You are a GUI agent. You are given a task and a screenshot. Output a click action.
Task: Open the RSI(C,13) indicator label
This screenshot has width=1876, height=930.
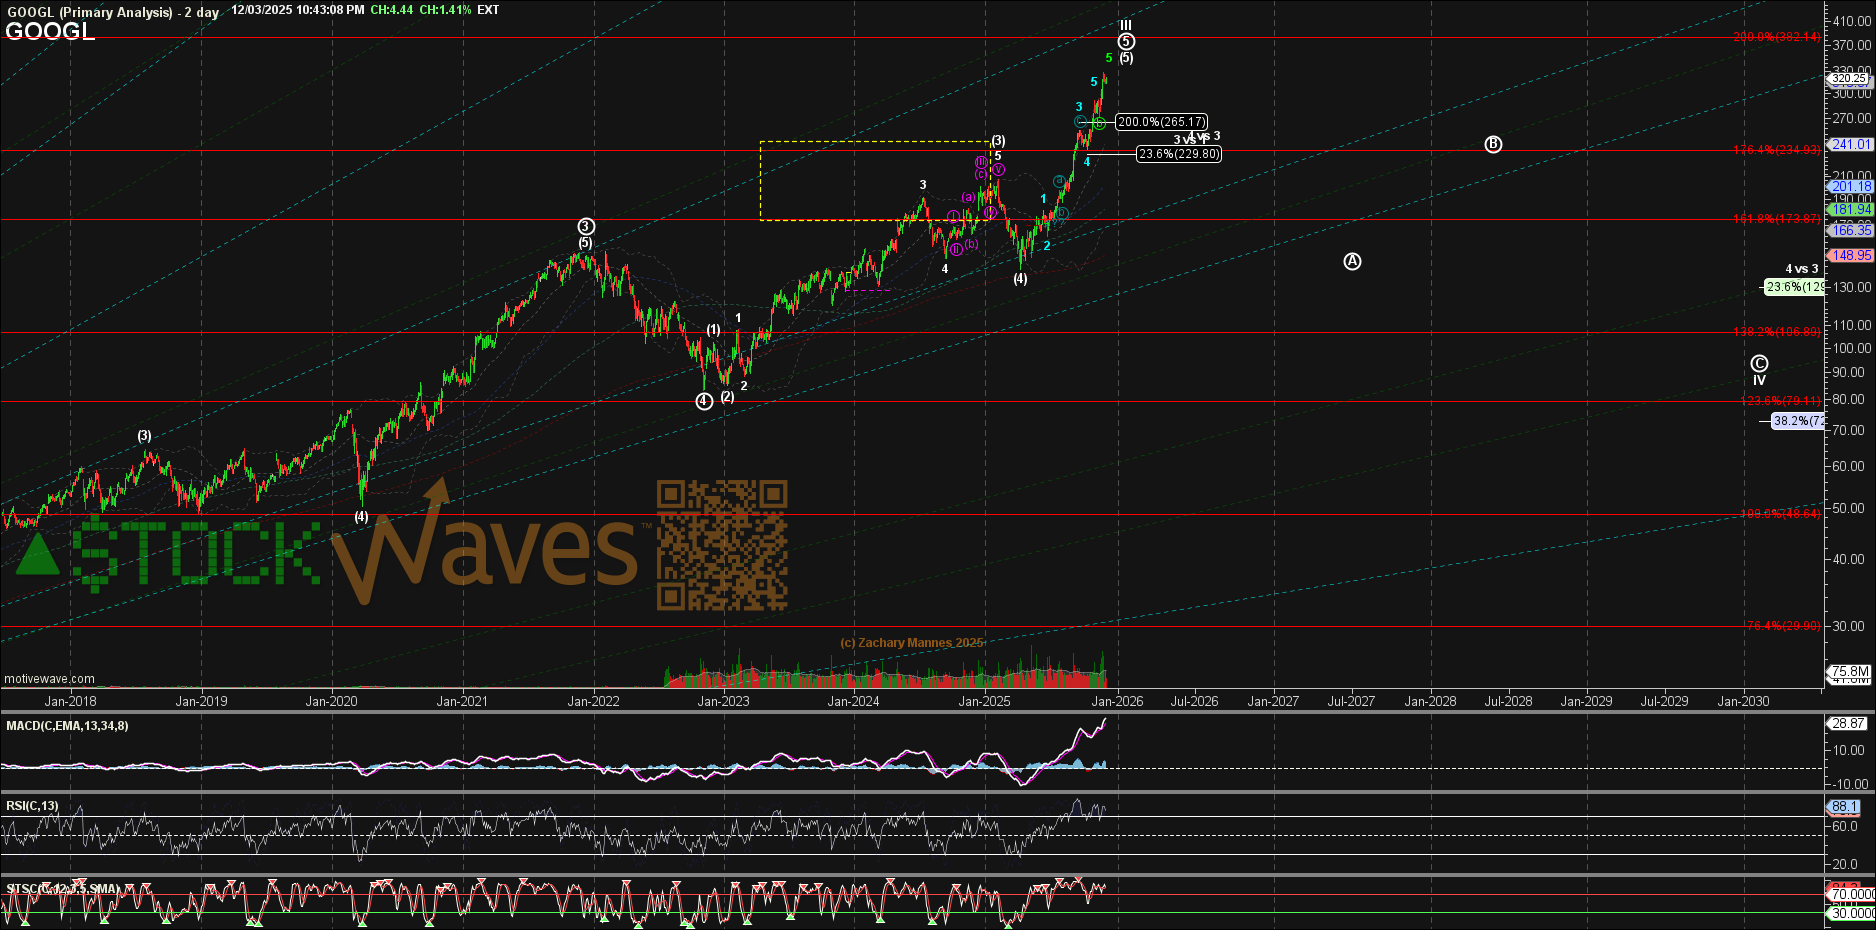coord(32,806)
